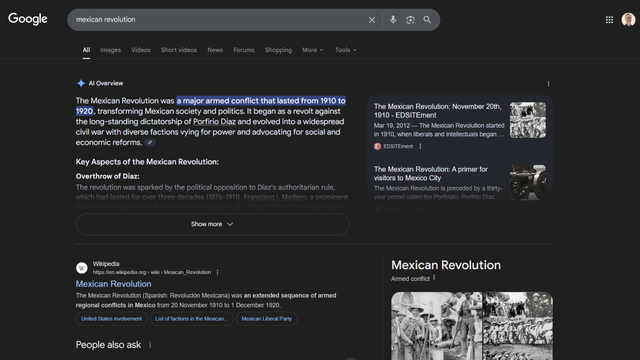Open the Tools dropdown

[345, 50]
